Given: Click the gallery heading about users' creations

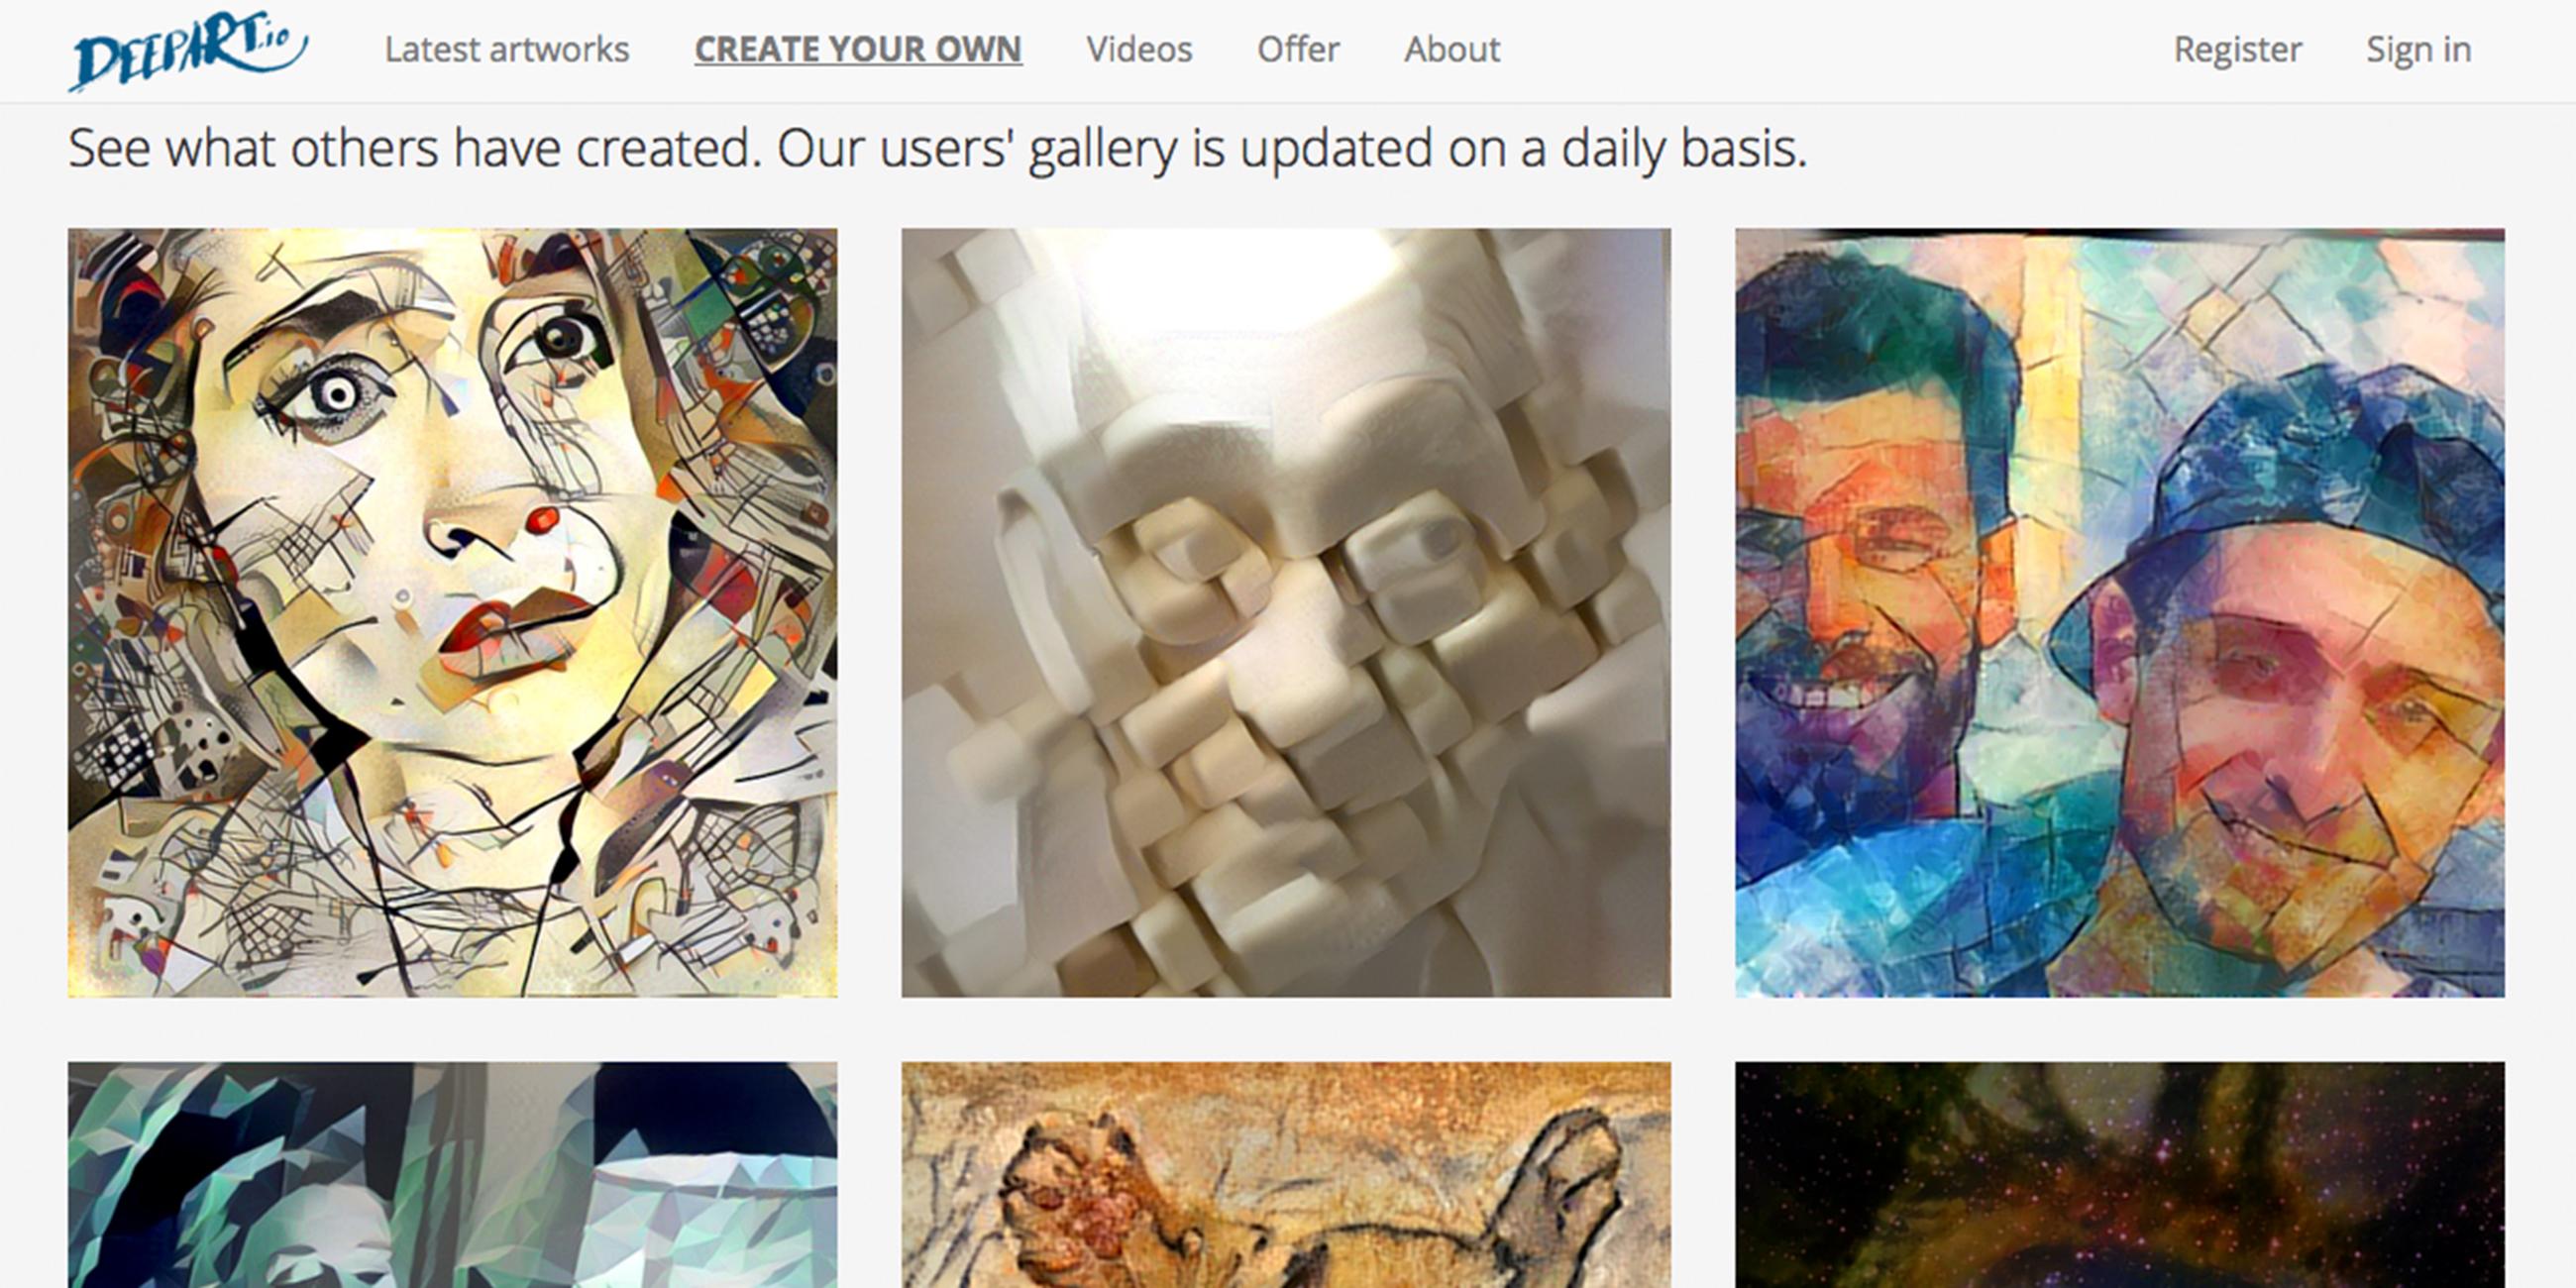Looking at the screenshot, I should 938,149.
